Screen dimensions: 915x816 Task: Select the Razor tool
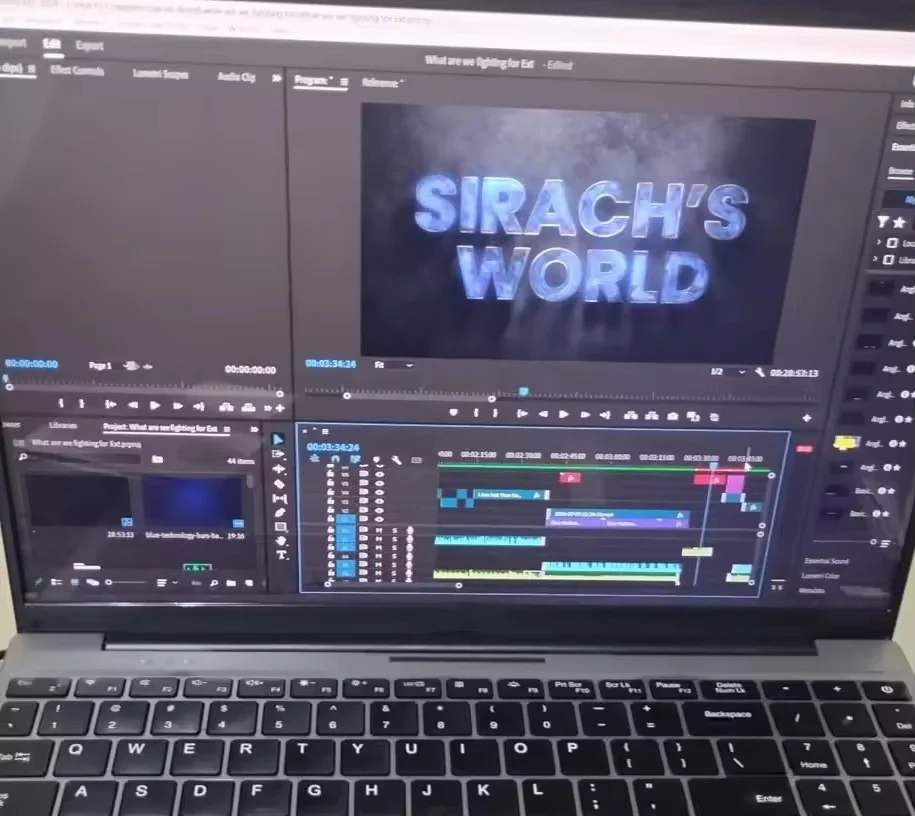point(280,484)
